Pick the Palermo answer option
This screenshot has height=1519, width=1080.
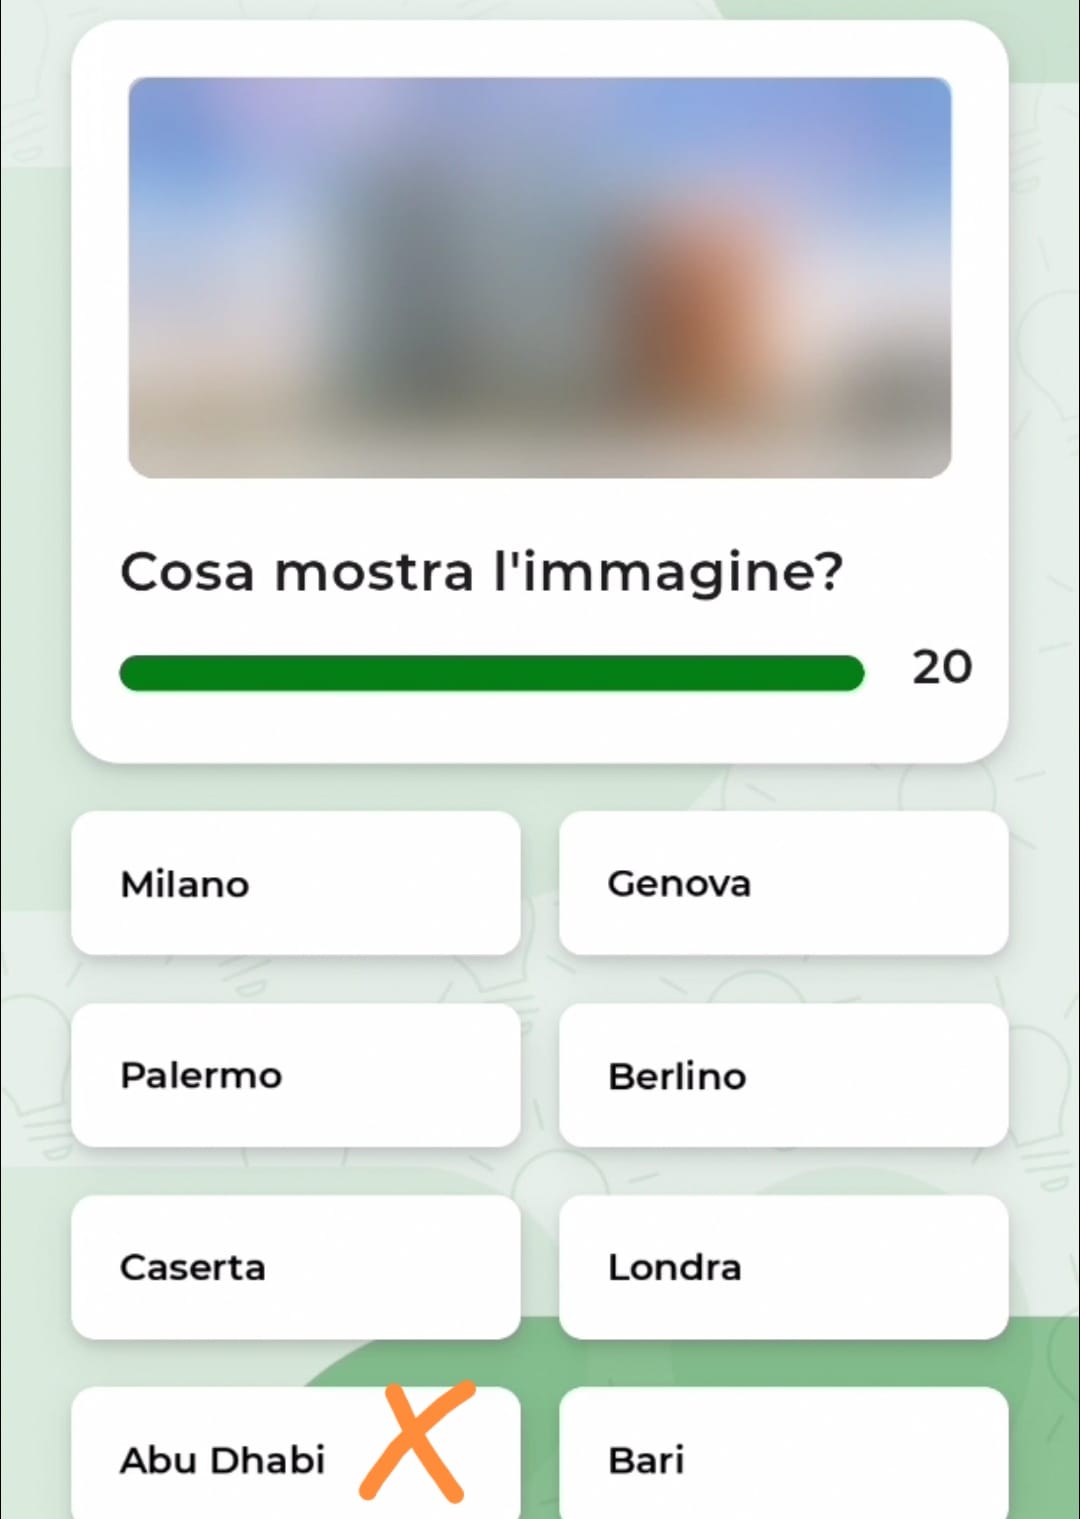(295, 1075)
